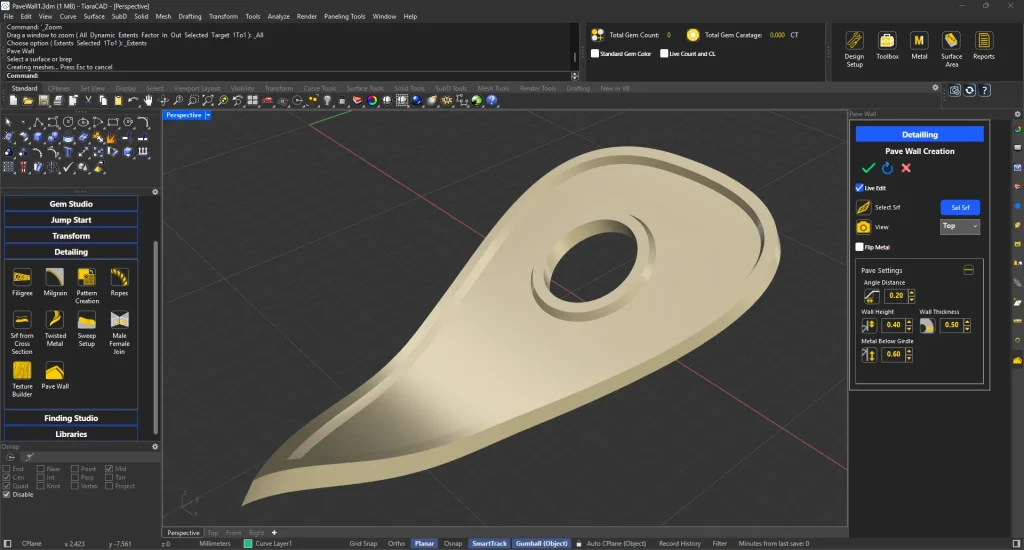Click the Texture Builder icon

[x=22, y=370]
